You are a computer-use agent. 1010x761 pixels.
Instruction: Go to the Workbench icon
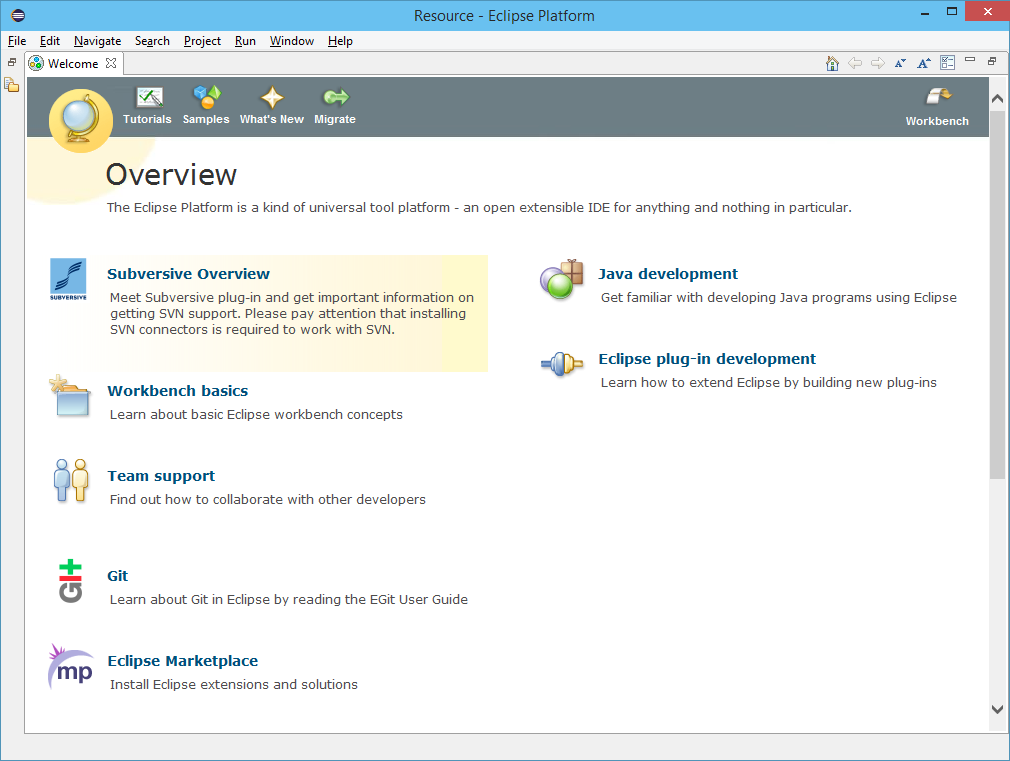[938, 97]
